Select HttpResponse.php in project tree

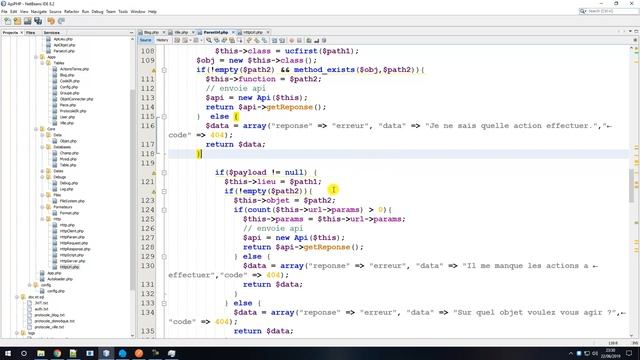[x=75, y=249]
